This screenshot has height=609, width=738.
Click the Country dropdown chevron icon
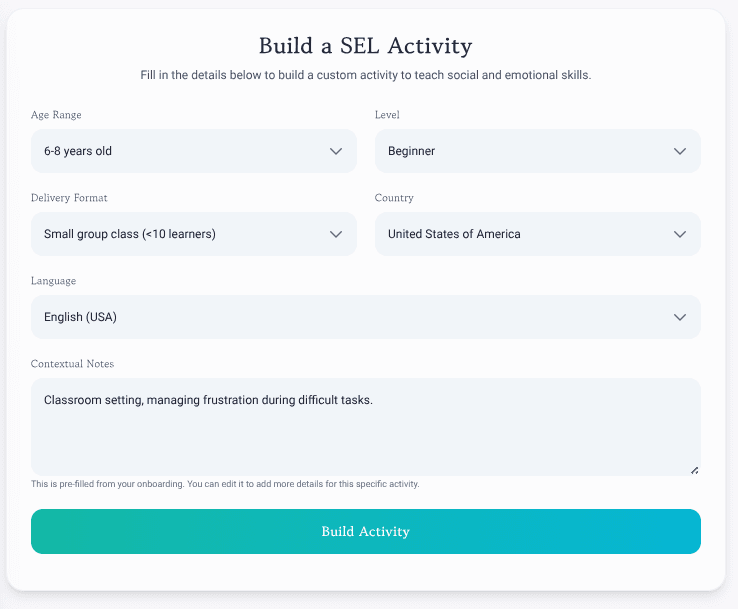[680, 234]
